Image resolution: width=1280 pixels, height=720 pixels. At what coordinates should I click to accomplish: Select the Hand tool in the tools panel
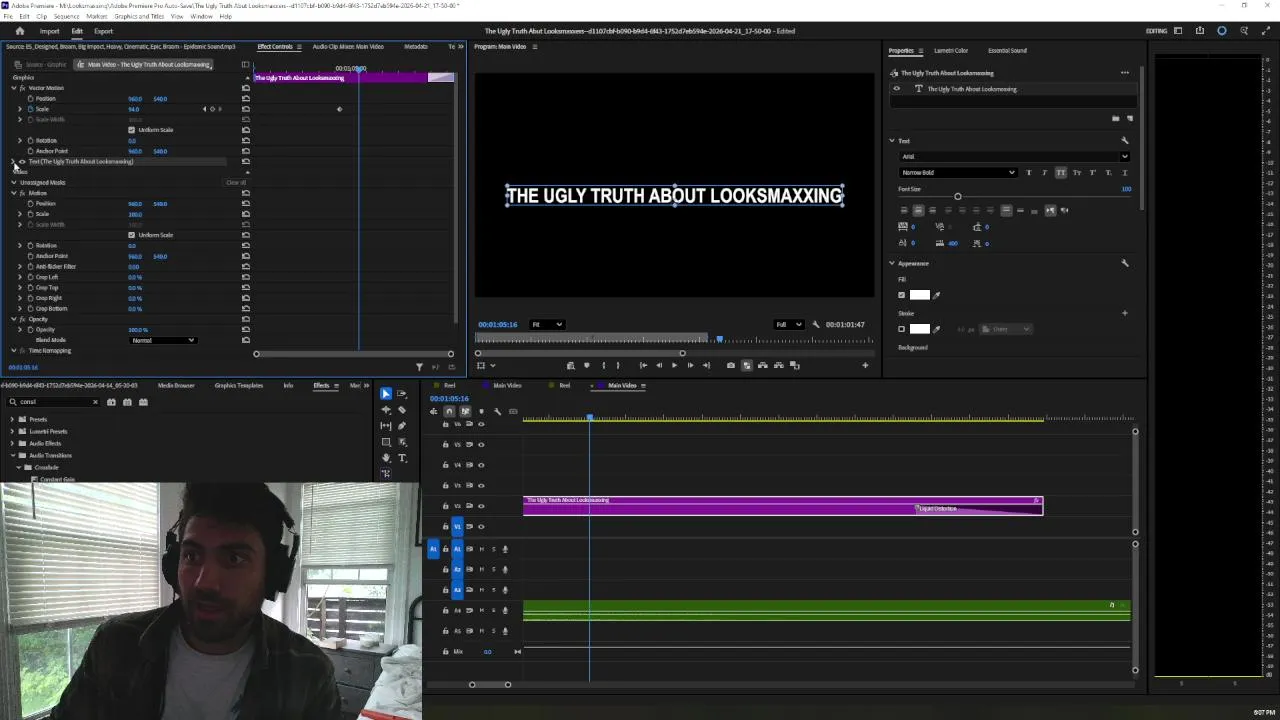pos(386,458)
